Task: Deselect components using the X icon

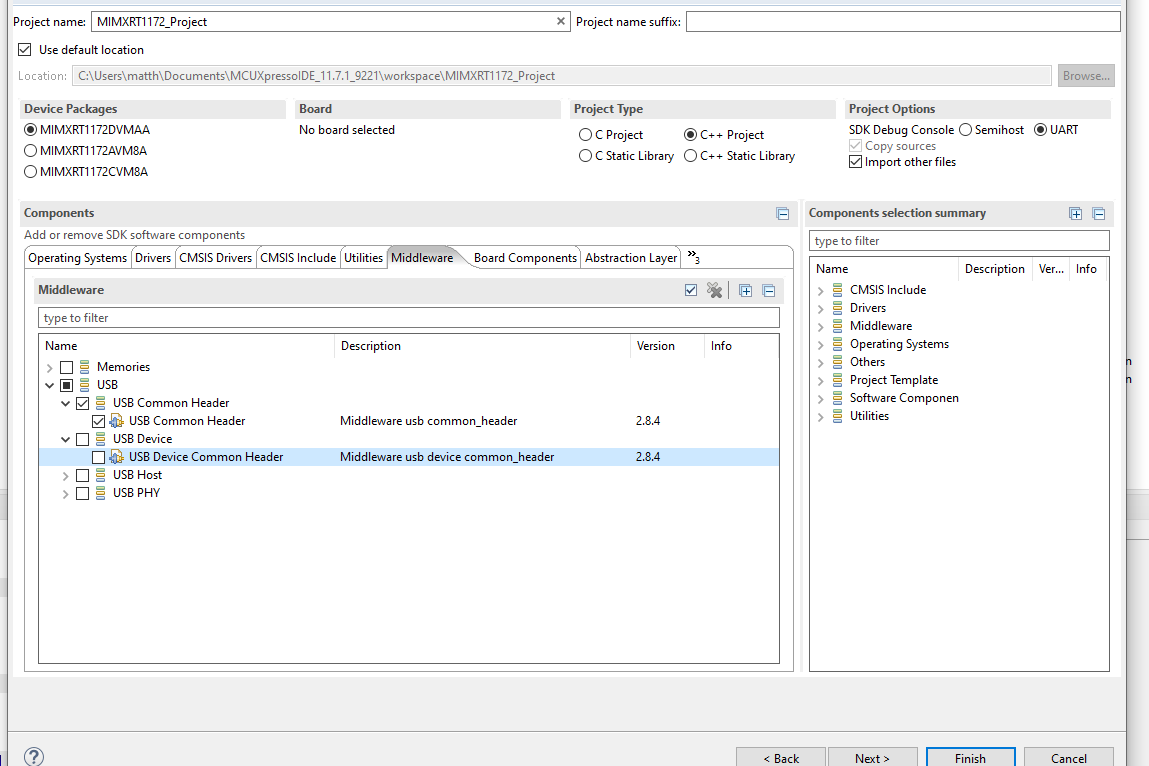Action: (714, 290)
